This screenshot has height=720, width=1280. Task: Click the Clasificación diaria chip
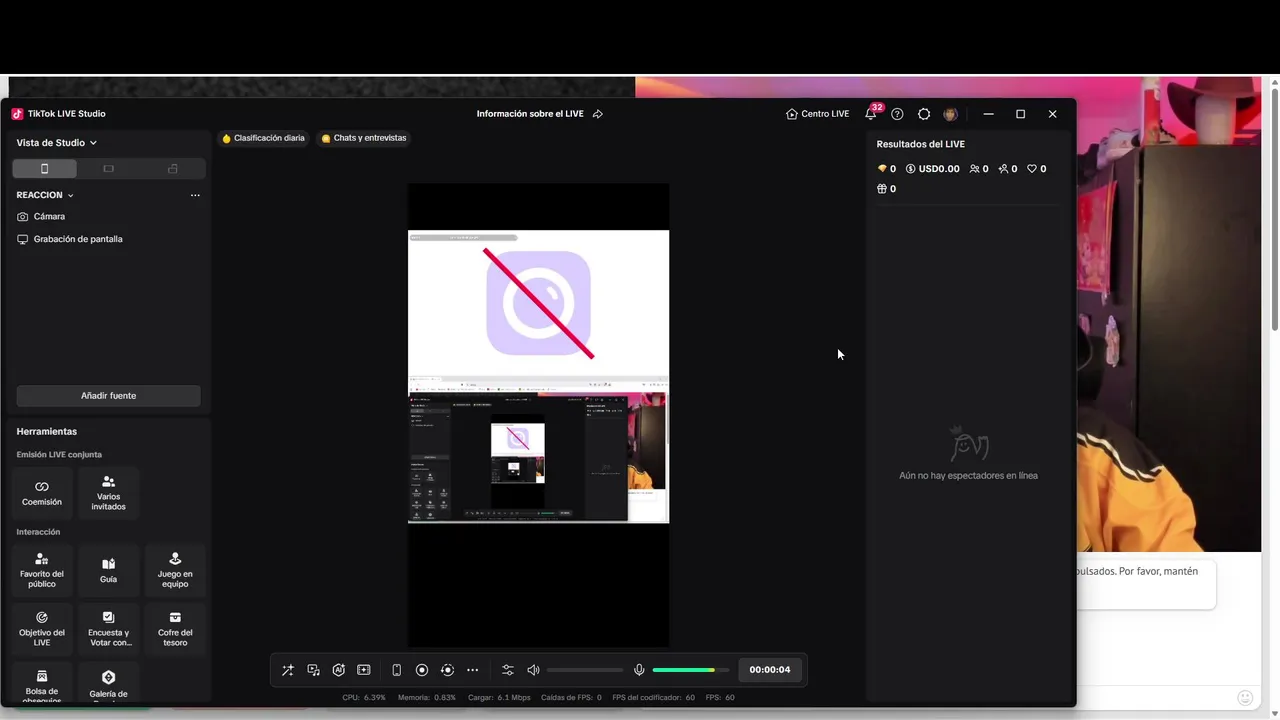point(263,138)
